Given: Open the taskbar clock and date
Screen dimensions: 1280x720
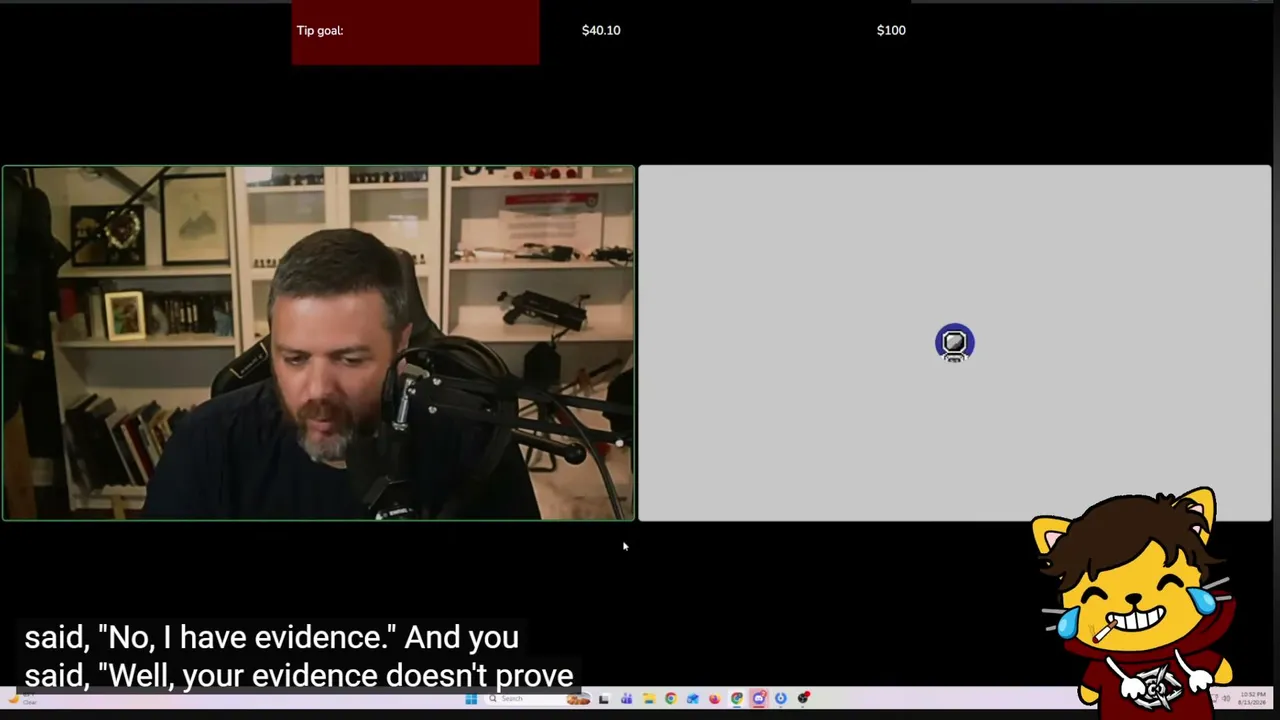Looking at the screenshot, I should (x=1252, y=697).
